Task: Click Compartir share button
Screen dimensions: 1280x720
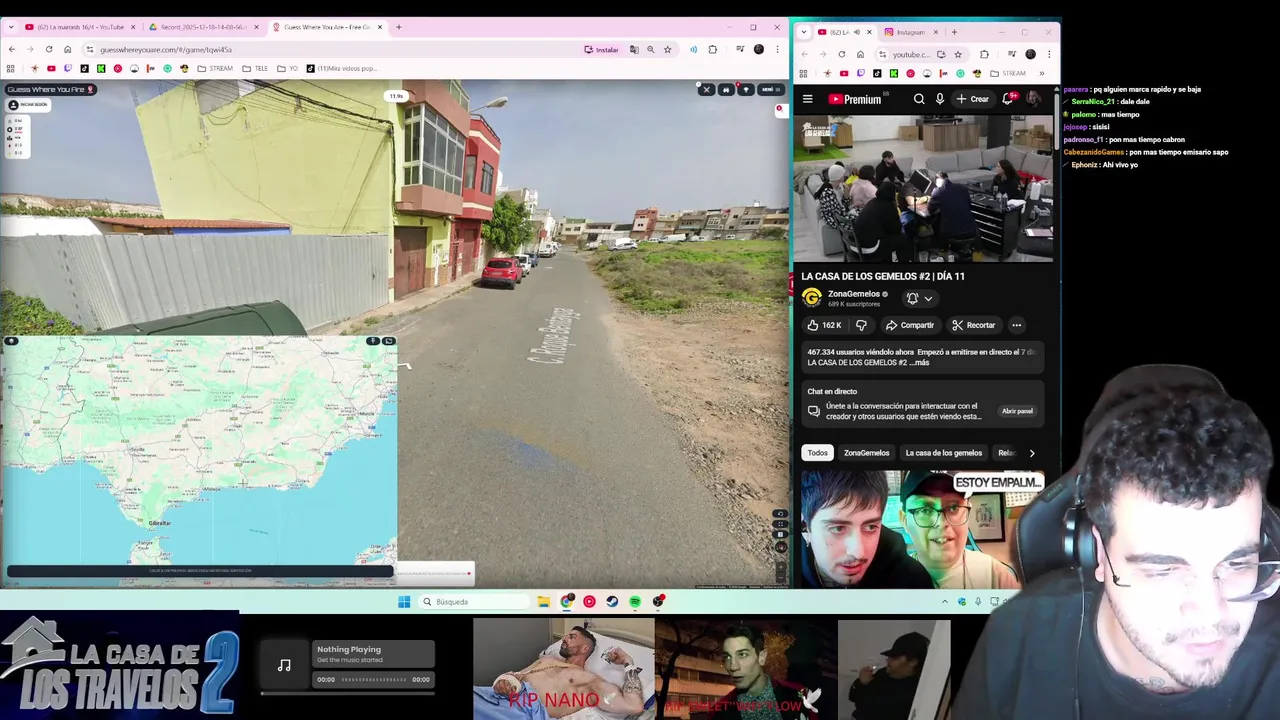Action: (910, 325)
